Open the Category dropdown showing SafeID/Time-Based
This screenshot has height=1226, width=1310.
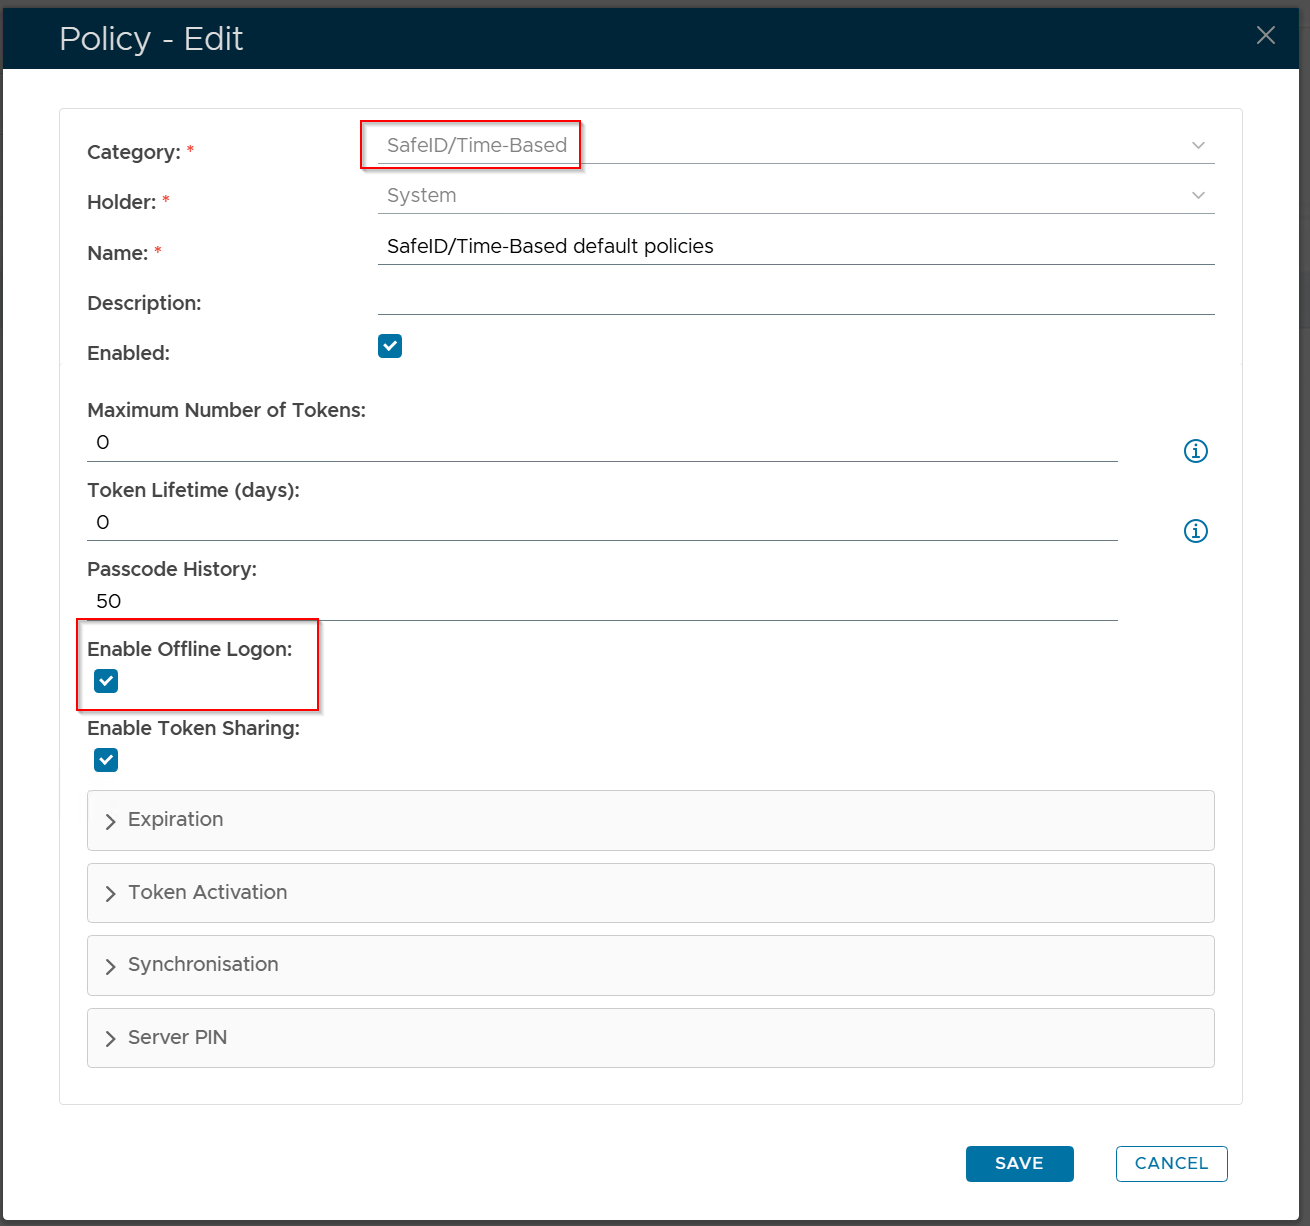tap(780, 146)
